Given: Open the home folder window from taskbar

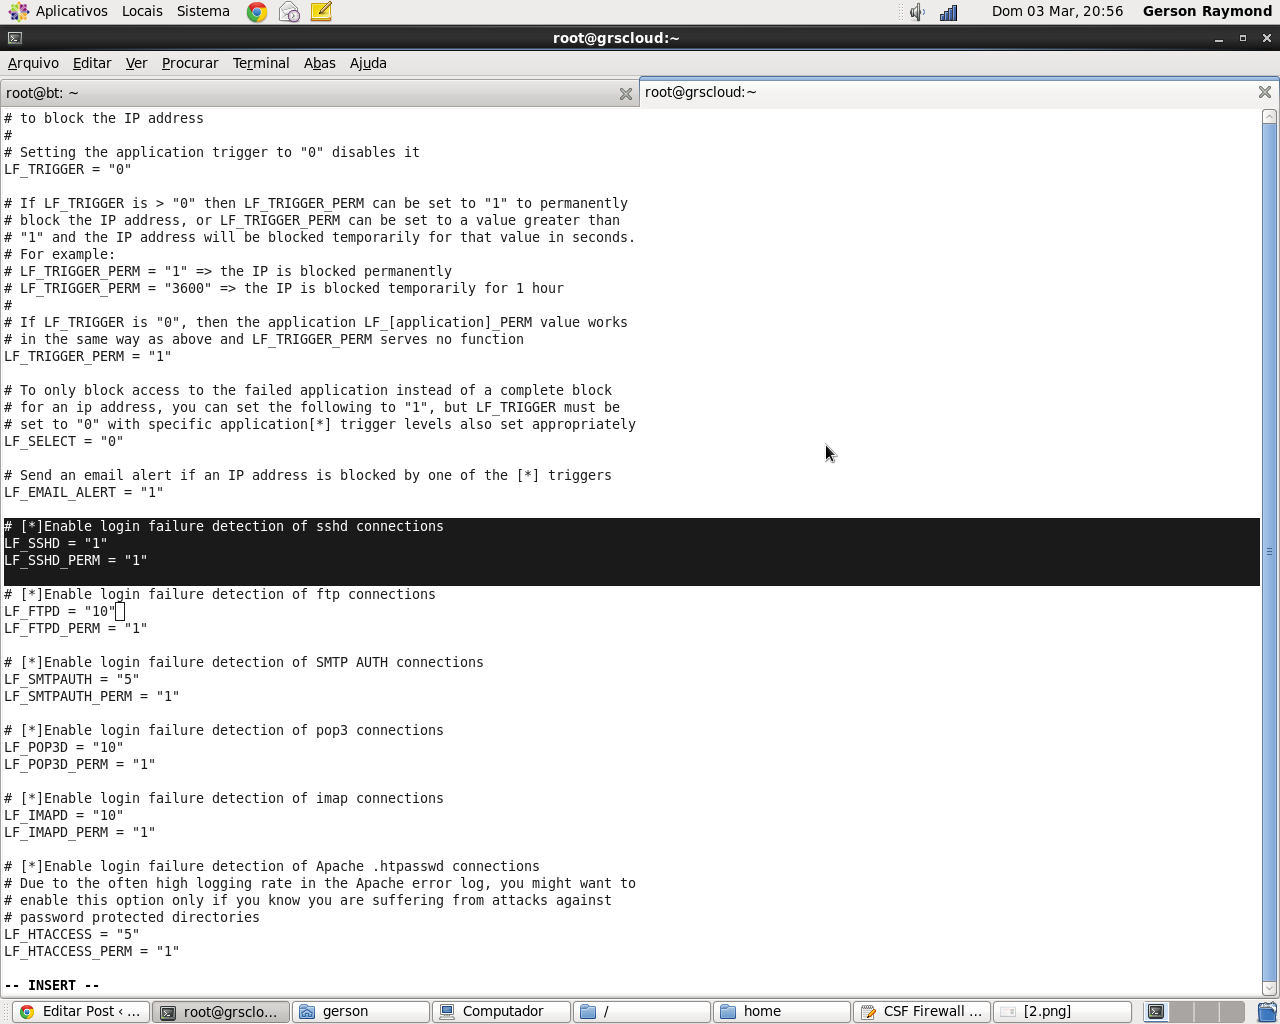Looking at the screenshot, I should (781, 1012).
